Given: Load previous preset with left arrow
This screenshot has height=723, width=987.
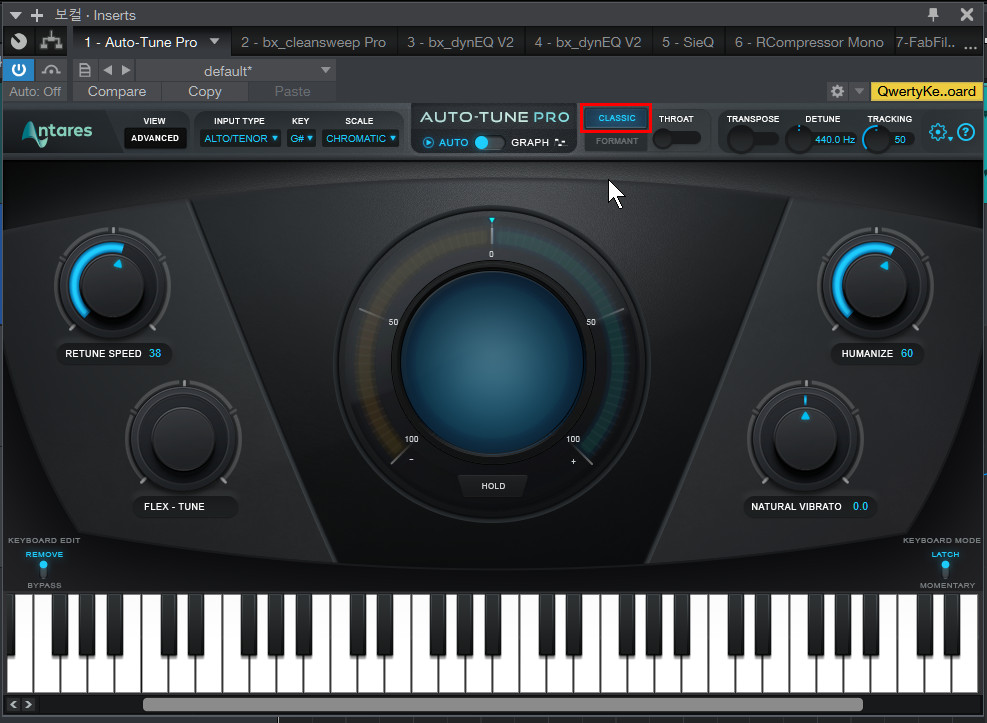Looking at the screenshot, I should click(x=108, y=70).
